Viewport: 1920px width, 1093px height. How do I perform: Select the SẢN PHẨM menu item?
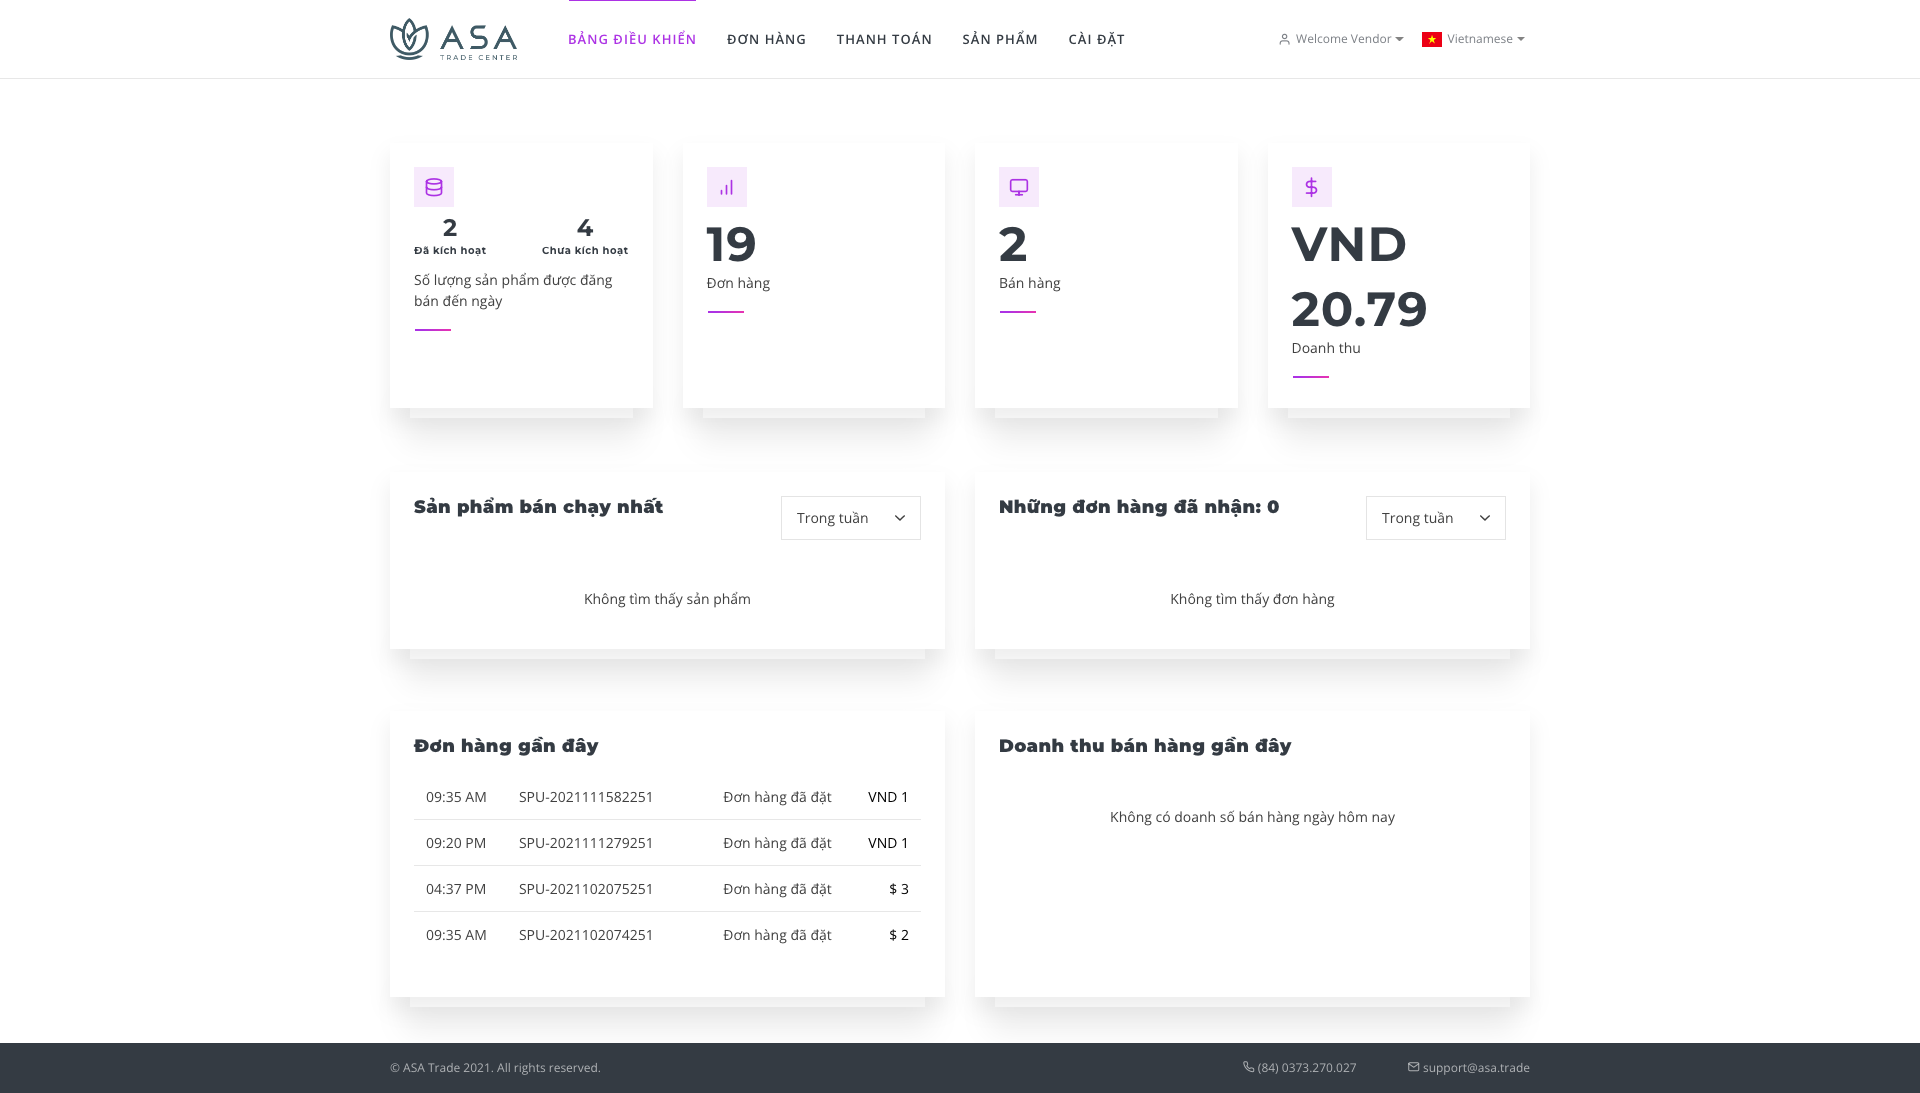1000,39
